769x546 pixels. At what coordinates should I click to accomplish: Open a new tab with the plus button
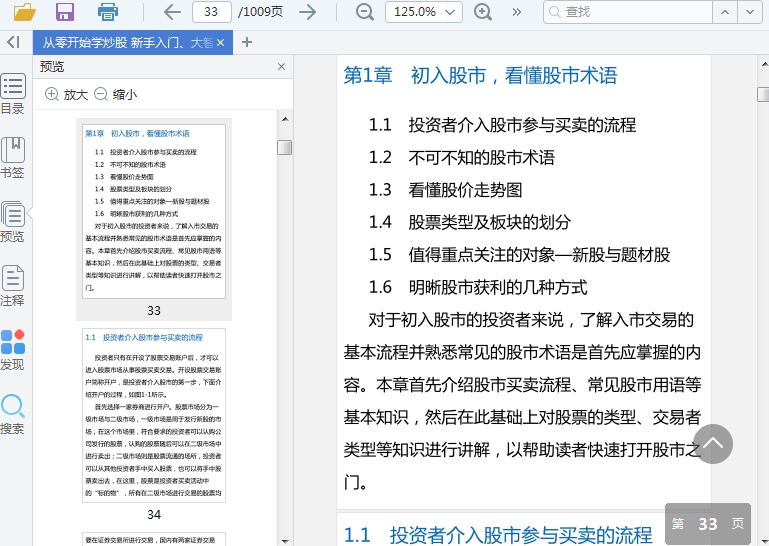tap(247, 42)
